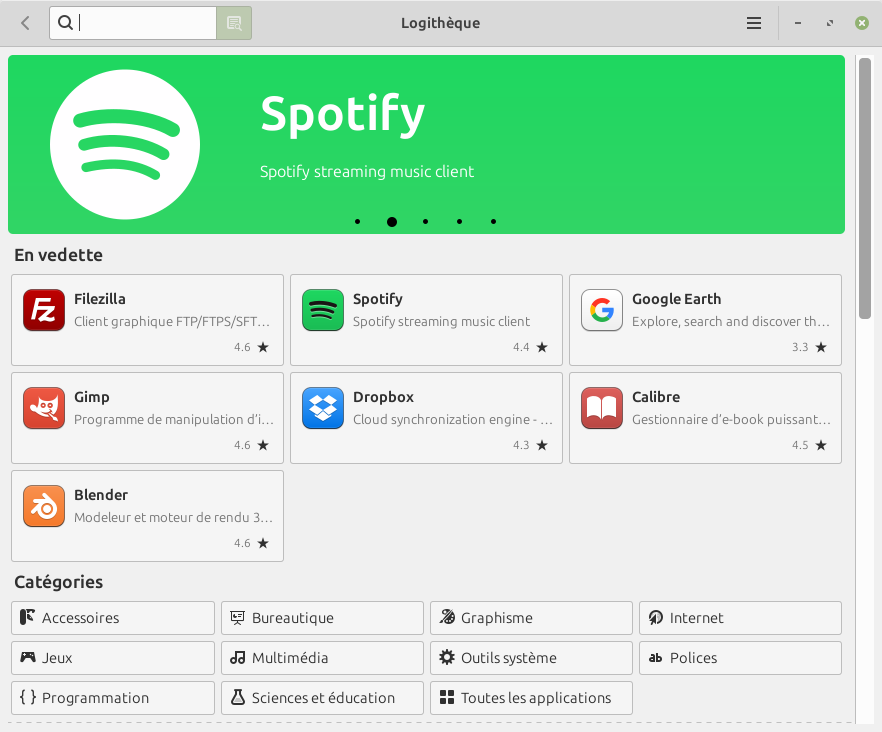
Task: Click the Calibre book icon
Action: 602,408
